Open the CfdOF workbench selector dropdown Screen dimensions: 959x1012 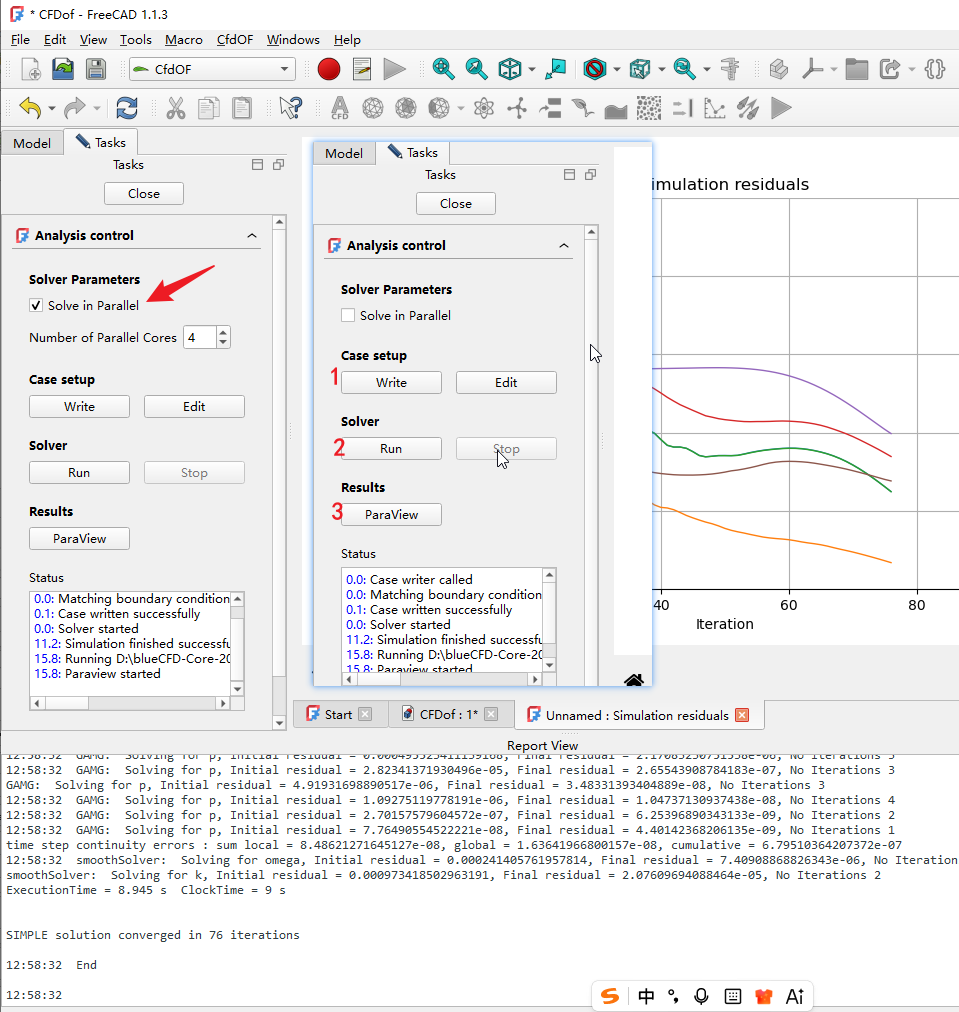click(212, 69)
